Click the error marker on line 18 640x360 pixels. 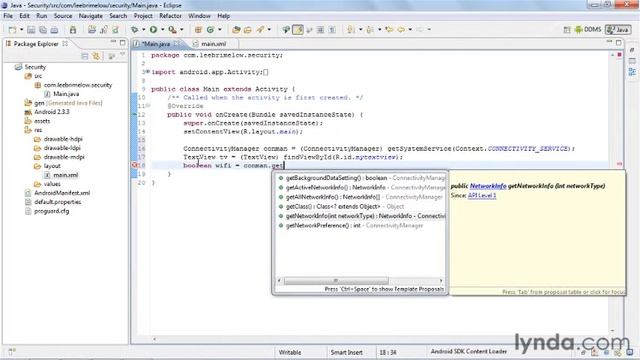(134, 165)
